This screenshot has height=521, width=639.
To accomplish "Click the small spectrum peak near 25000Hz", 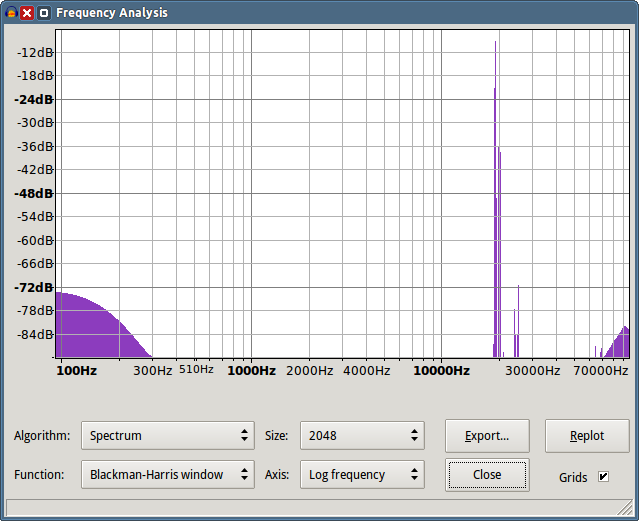I will [517, 321].
